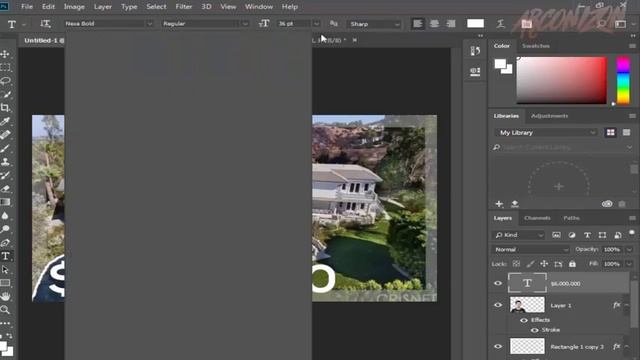Viewport: 640px width, 360px height.
Task: Left align text in options bar
Action: [418, 24]
